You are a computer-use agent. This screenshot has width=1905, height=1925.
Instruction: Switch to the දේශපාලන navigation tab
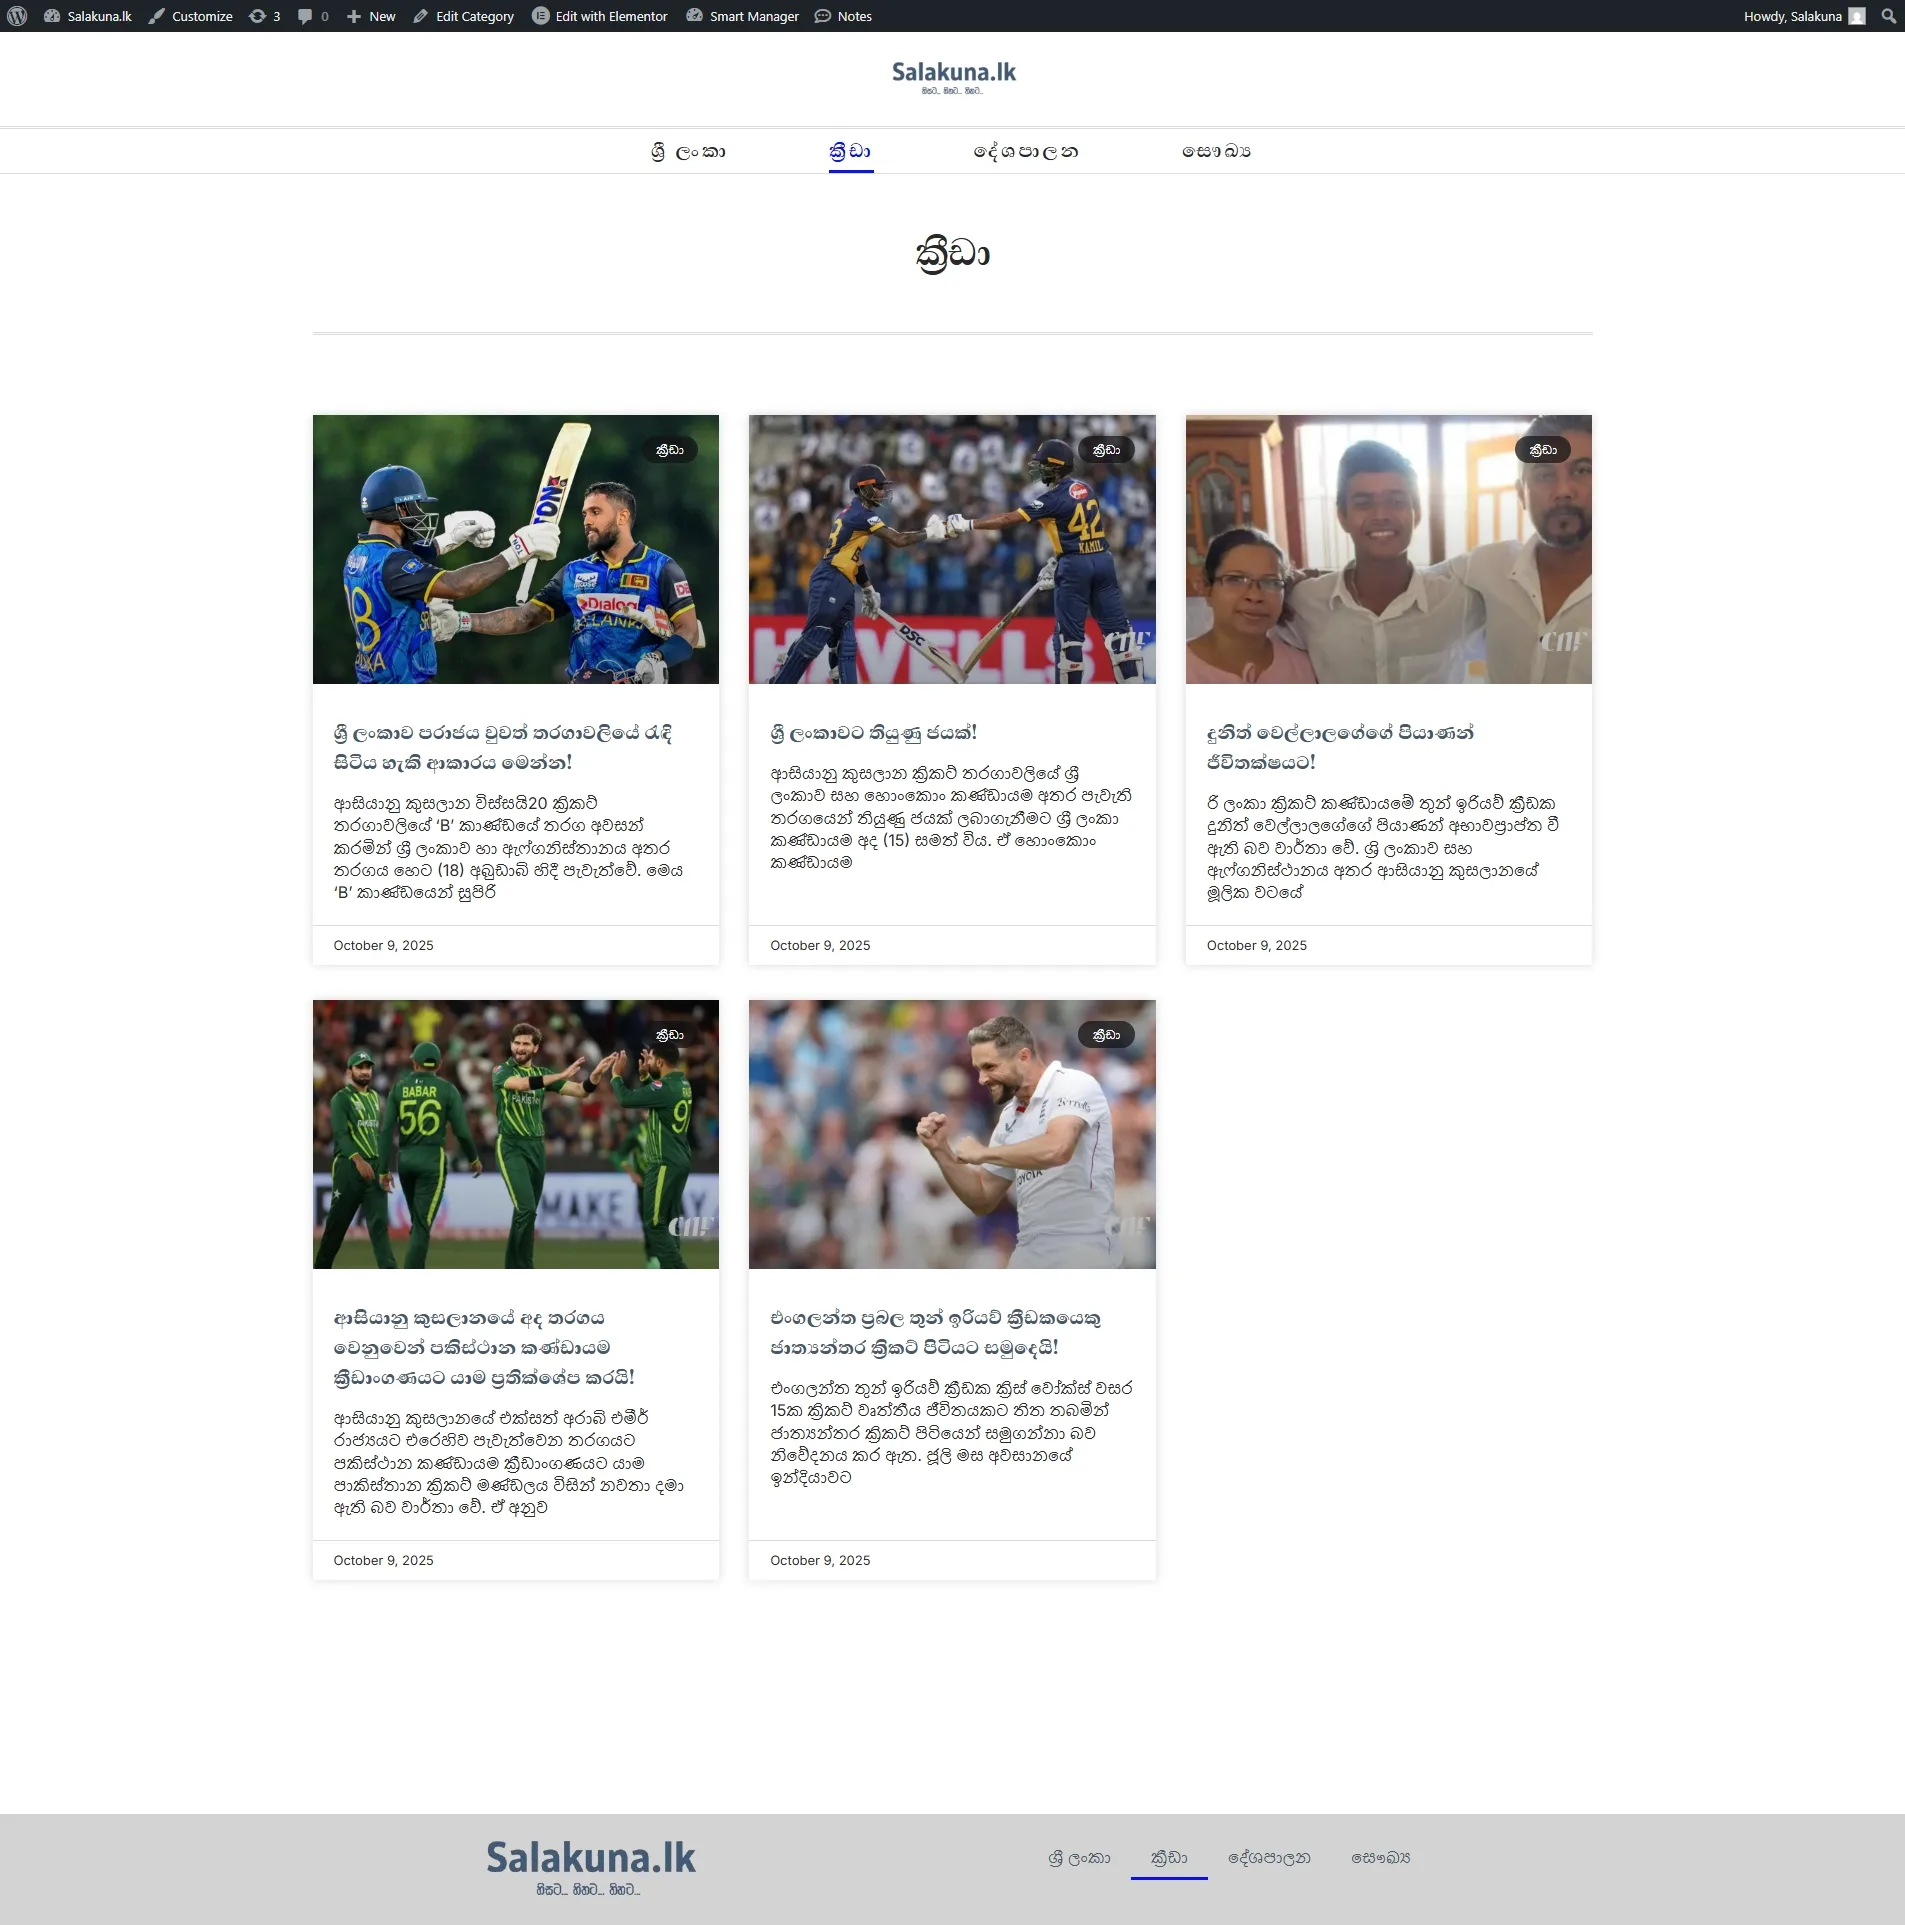[x=1026, y=151]
